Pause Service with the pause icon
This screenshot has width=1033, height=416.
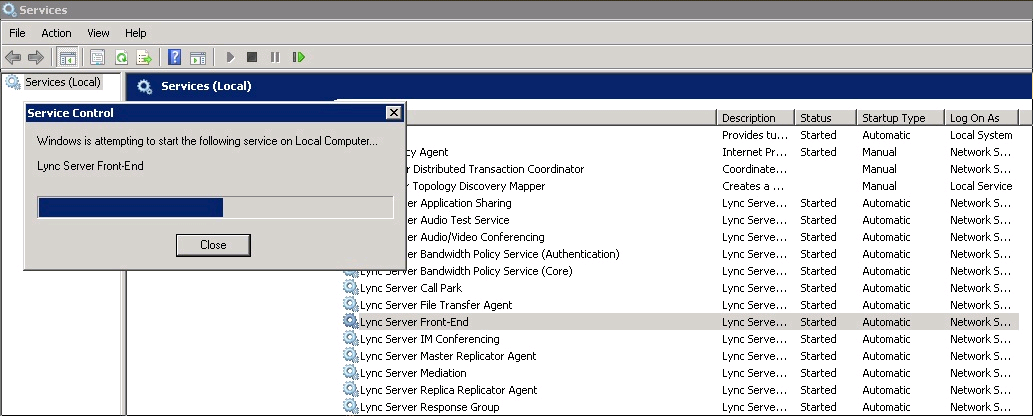[275, 57]
